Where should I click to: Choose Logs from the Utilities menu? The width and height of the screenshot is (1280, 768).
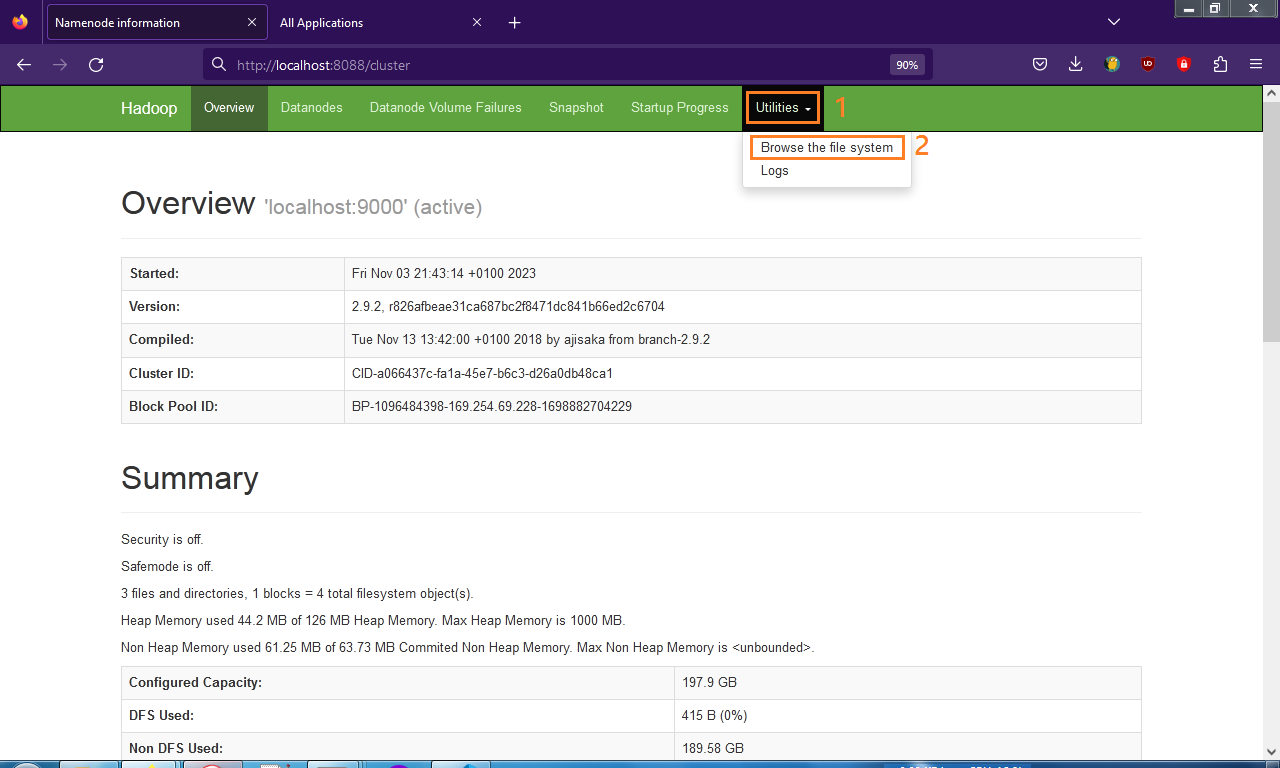775,171
